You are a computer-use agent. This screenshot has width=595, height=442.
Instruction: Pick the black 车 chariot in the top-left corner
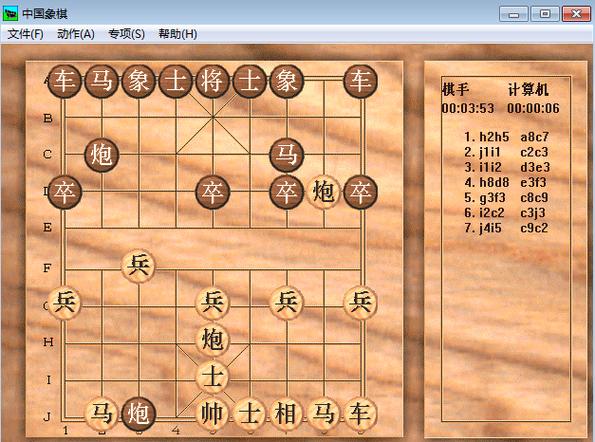[x=65, y=81]
